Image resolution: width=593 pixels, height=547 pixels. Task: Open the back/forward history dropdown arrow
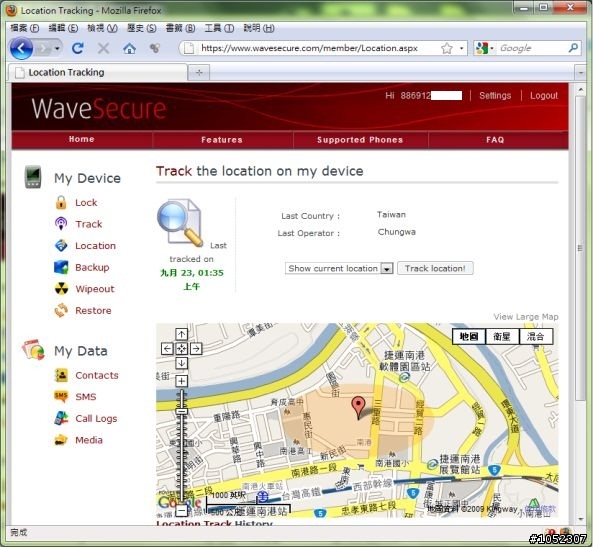[57, 48]
